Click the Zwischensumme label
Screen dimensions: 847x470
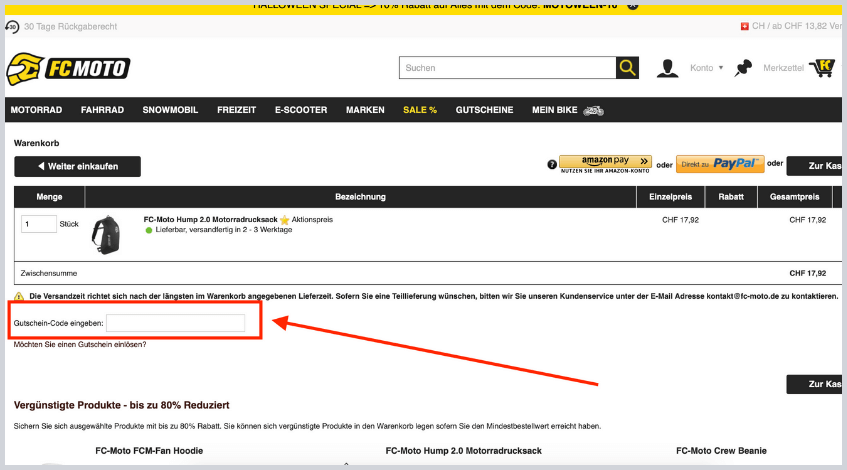coord(49,273)
